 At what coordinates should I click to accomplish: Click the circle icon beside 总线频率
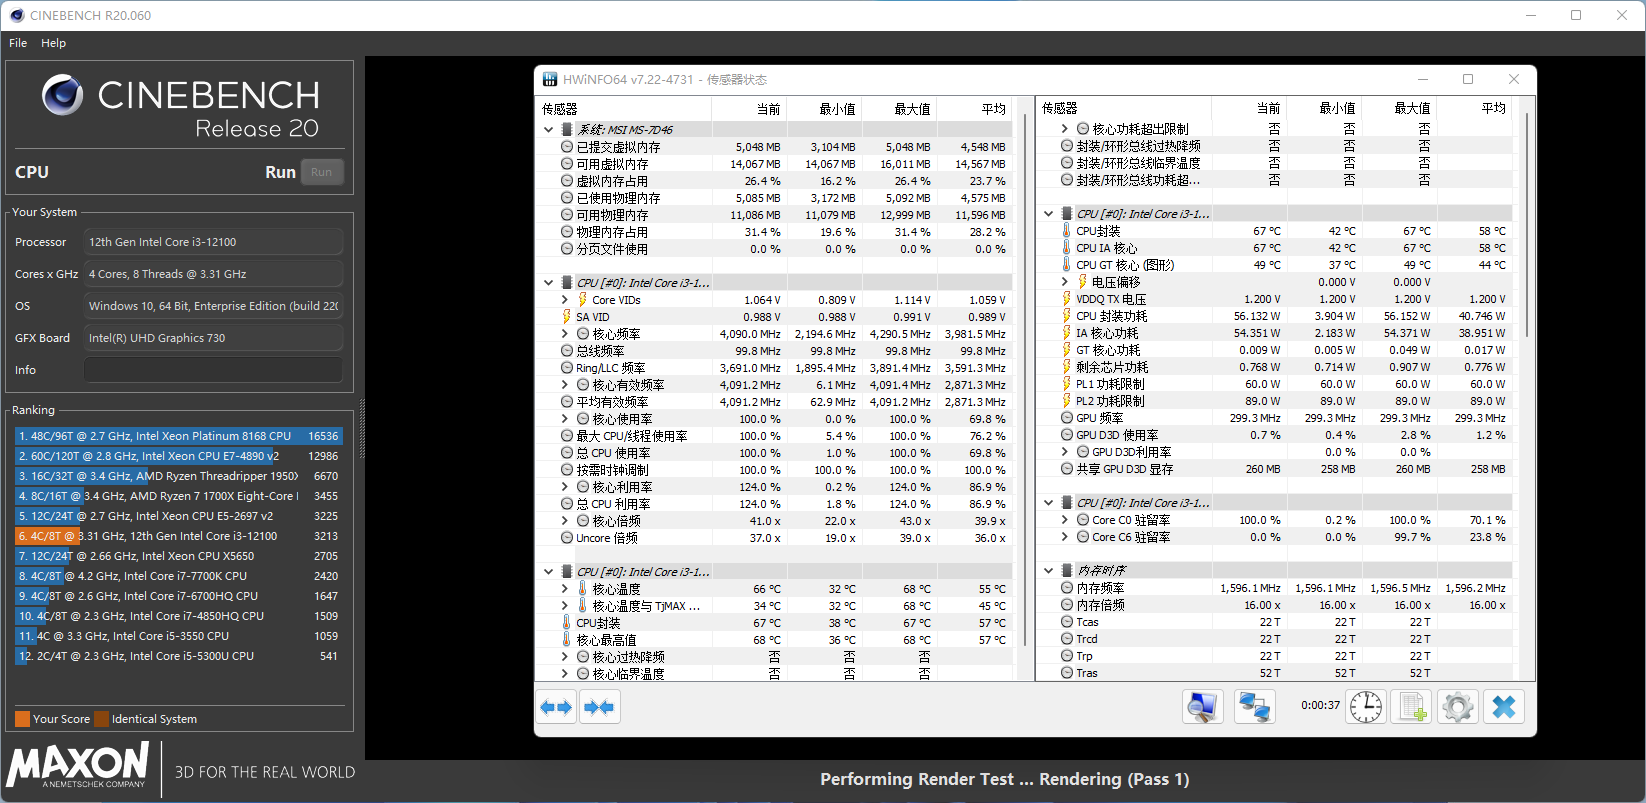pyautogui.click(x=567, y=351)
